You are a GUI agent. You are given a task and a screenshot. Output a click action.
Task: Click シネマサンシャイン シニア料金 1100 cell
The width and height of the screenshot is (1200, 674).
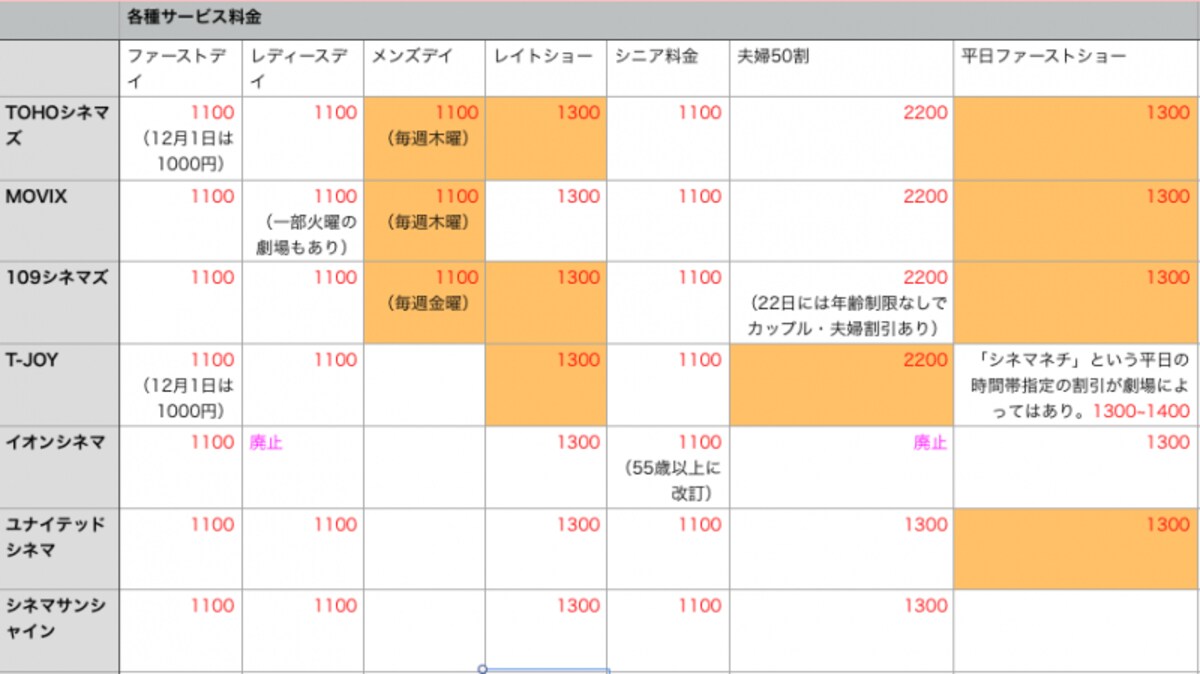(x=668, y=631)
